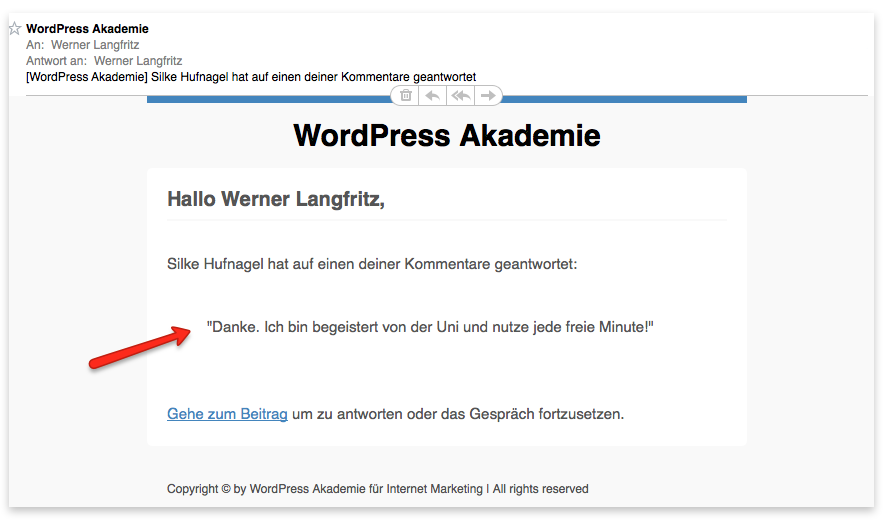This screenshot has height=521, width=883.
Task: Click the greeting 'Hallo Werner Langfritz,'
Action: (276, 199)
